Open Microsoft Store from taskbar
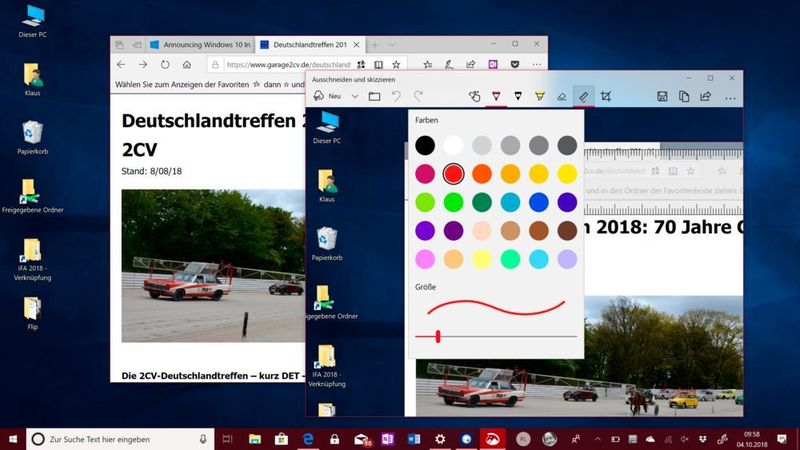Image resolution: width=800 pixels, height=450 pixels. (281, 439)
